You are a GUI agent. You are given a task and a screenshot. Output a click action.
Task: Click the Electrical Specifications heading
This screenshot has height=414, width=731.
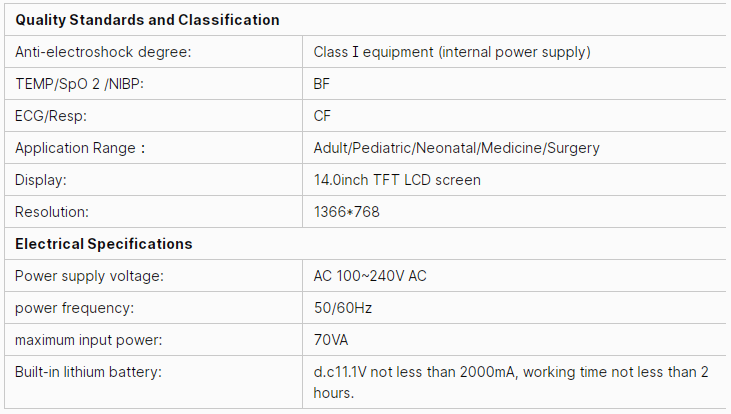coord(104,244)
